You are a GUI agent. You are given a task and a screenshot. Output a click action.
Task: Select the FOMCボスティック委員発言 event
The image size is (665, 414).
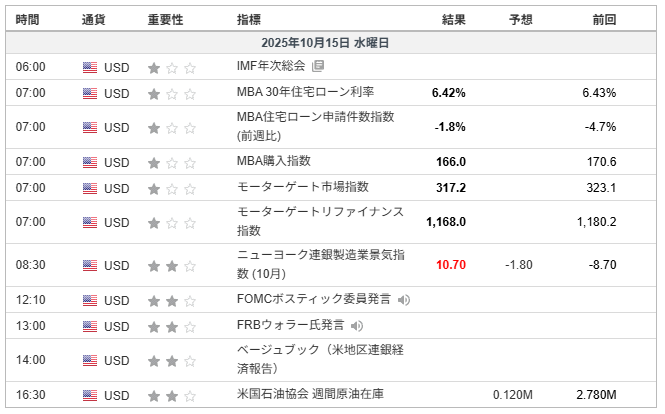click(314, 299)
